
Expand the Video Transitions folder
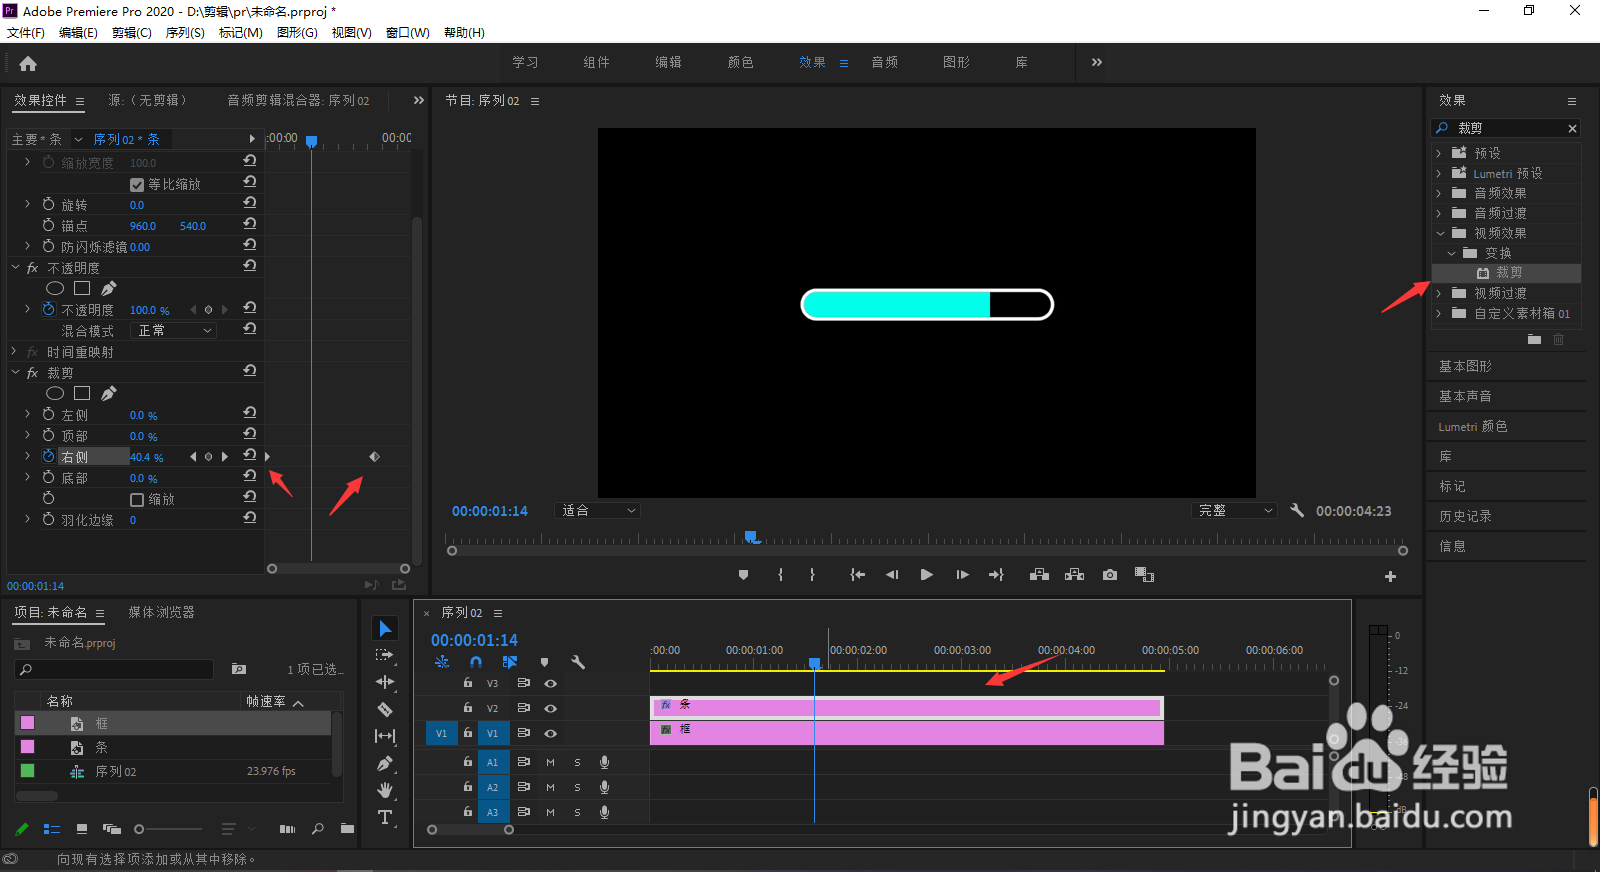pyautogui.click(x=1439, y=293)
